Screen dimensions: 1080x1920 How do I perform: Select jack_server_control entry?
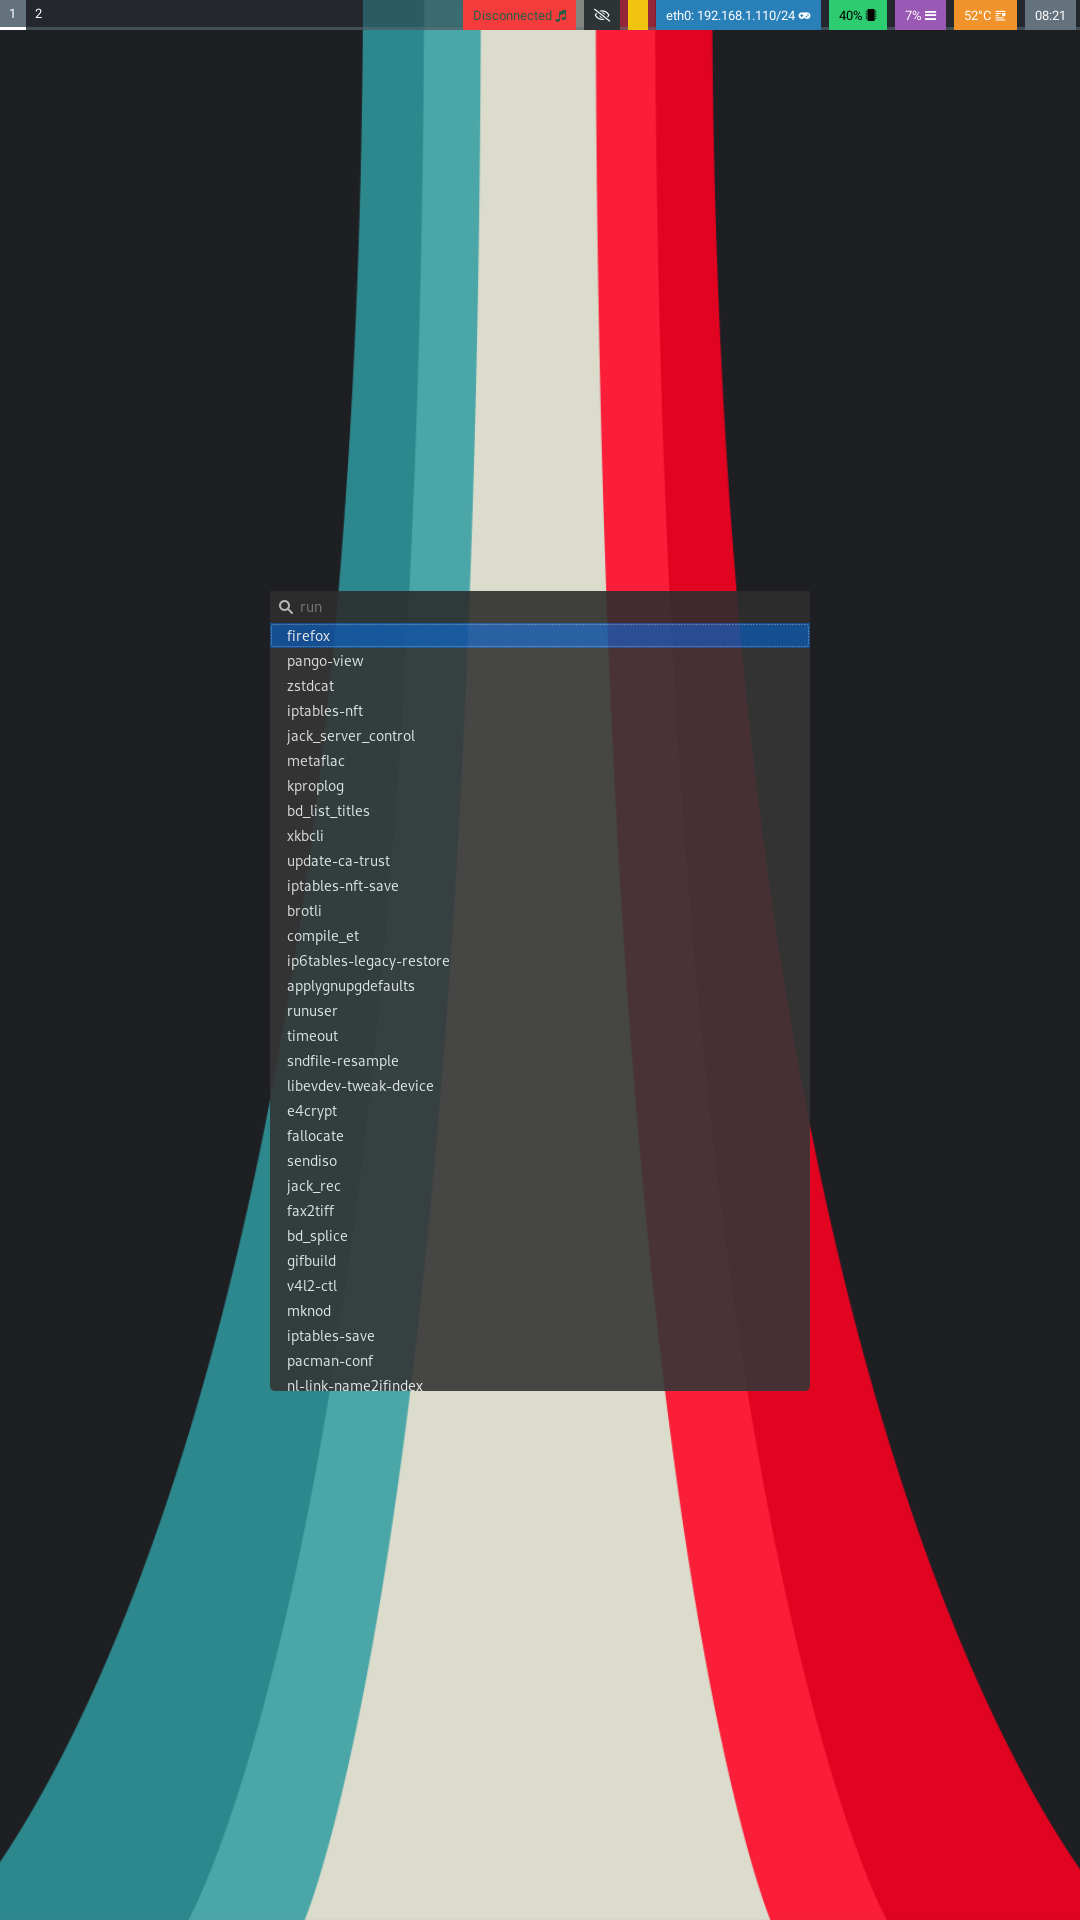540,736
